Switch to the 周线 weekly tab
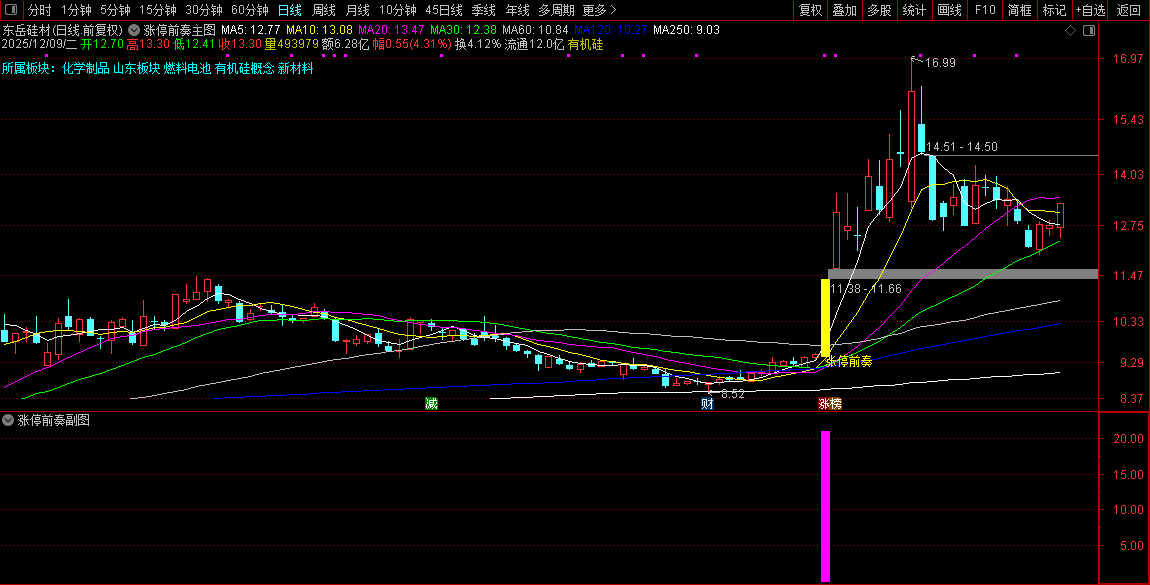1150x585 pixels. tap(323, 10)
